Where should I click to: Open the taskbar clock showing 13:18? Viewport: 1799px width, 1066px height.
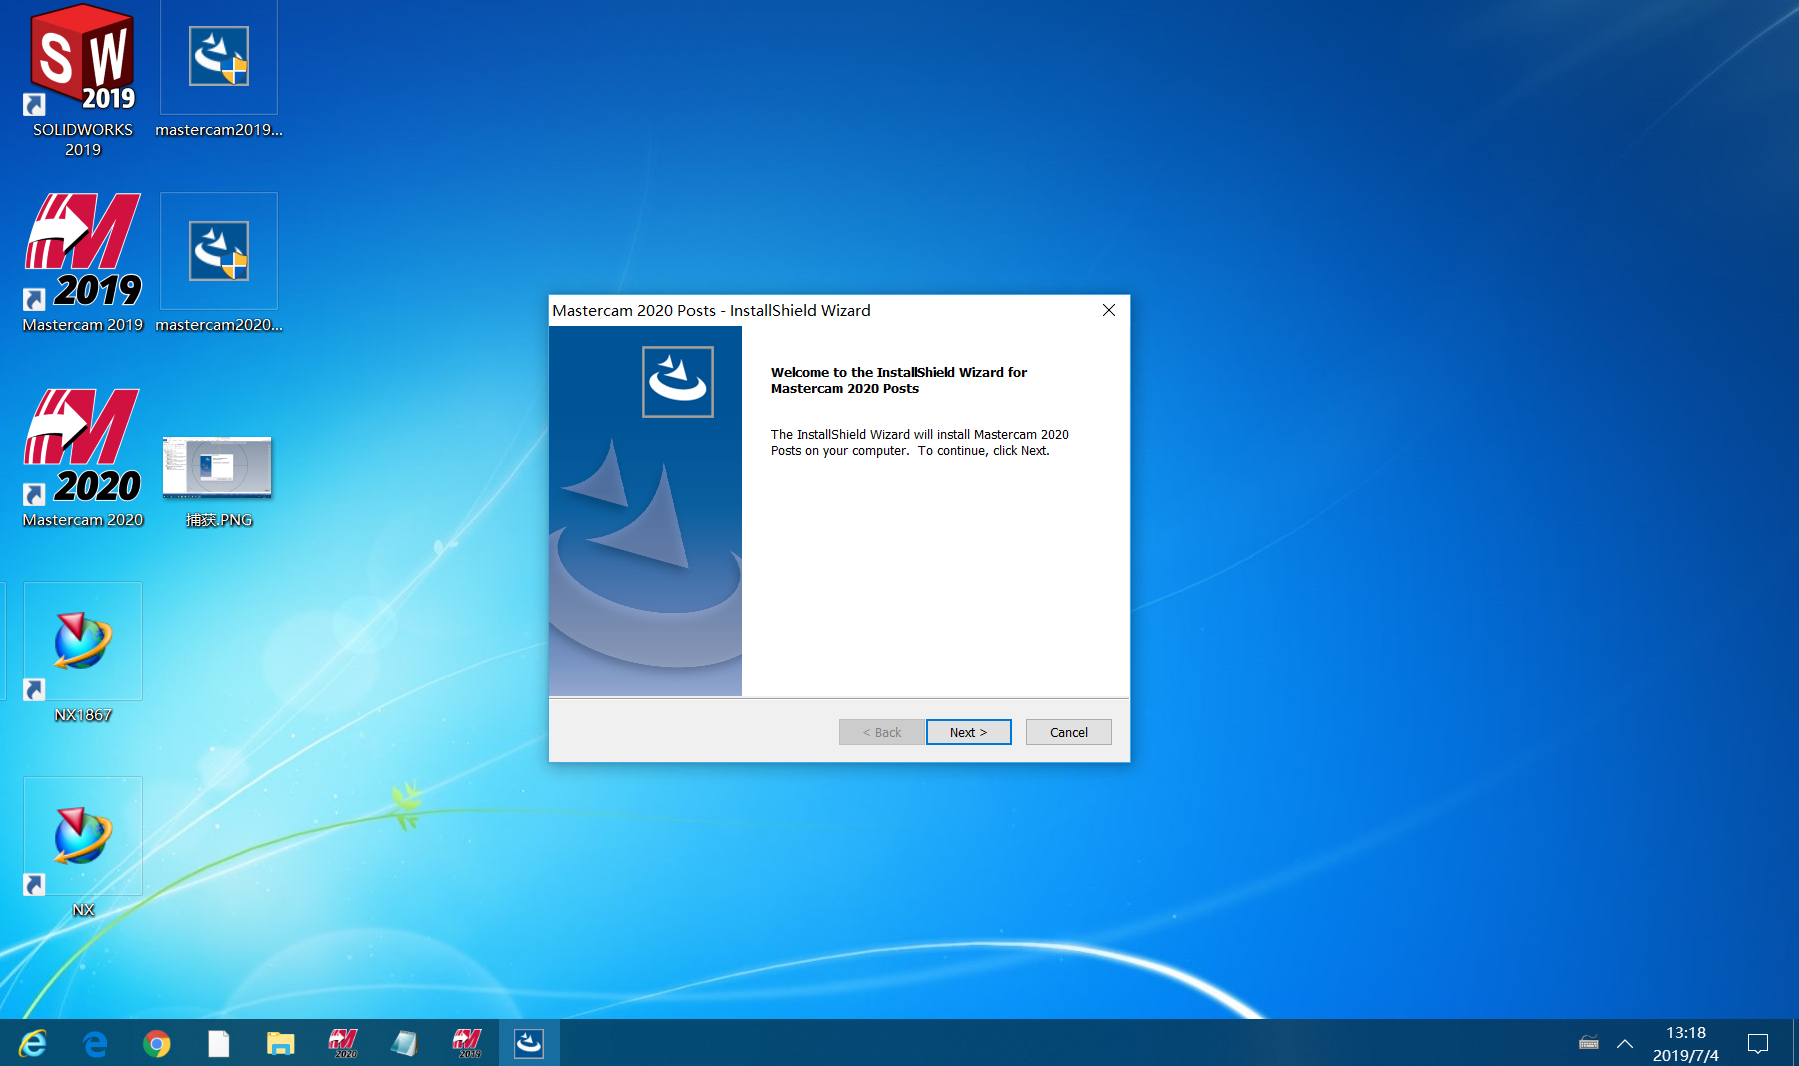coord(1686,1044)
